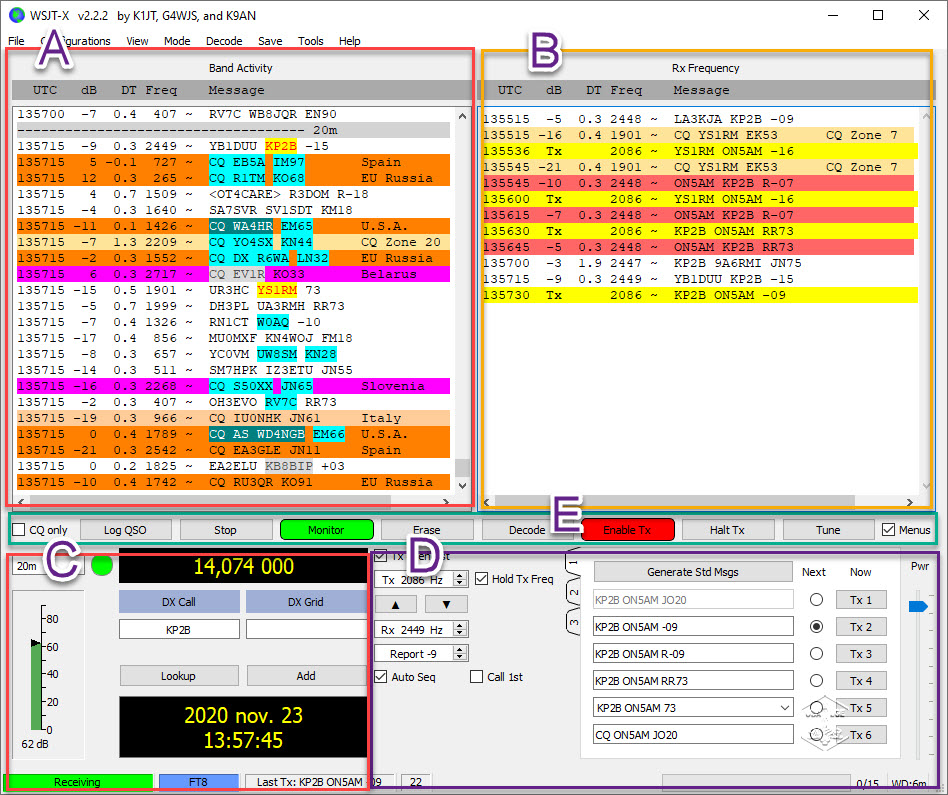Screen dimensions: 948x795
Task: Click the CQ WA4HR EM65 U.S.A. row
Action: pyautogui.click(x=233, y=226)
